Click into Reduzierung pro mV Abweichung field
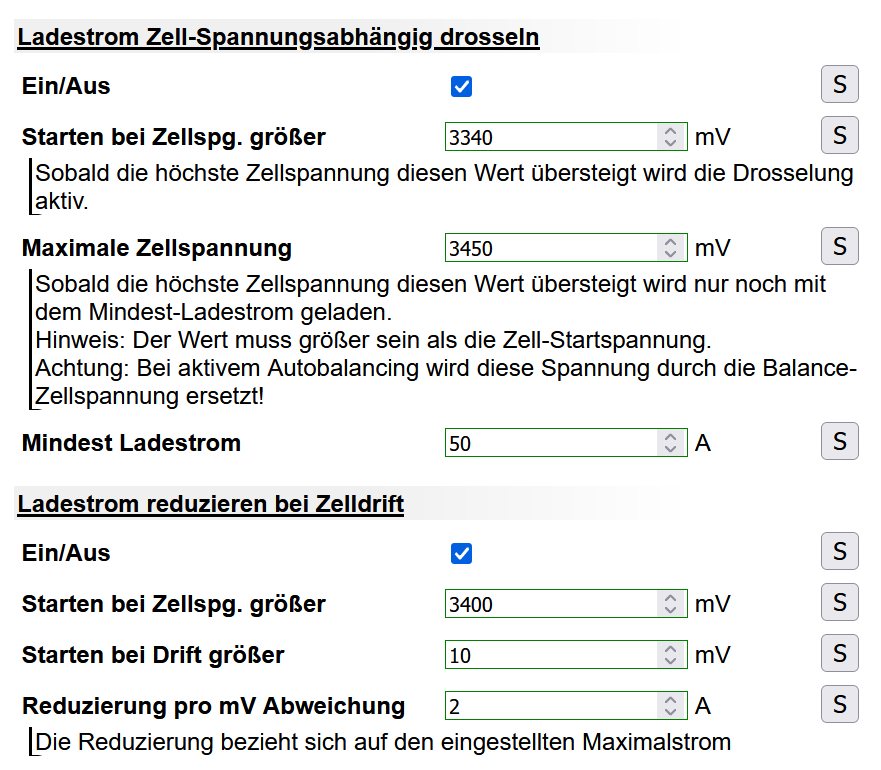The image size is (881, 770). (552, 707)
